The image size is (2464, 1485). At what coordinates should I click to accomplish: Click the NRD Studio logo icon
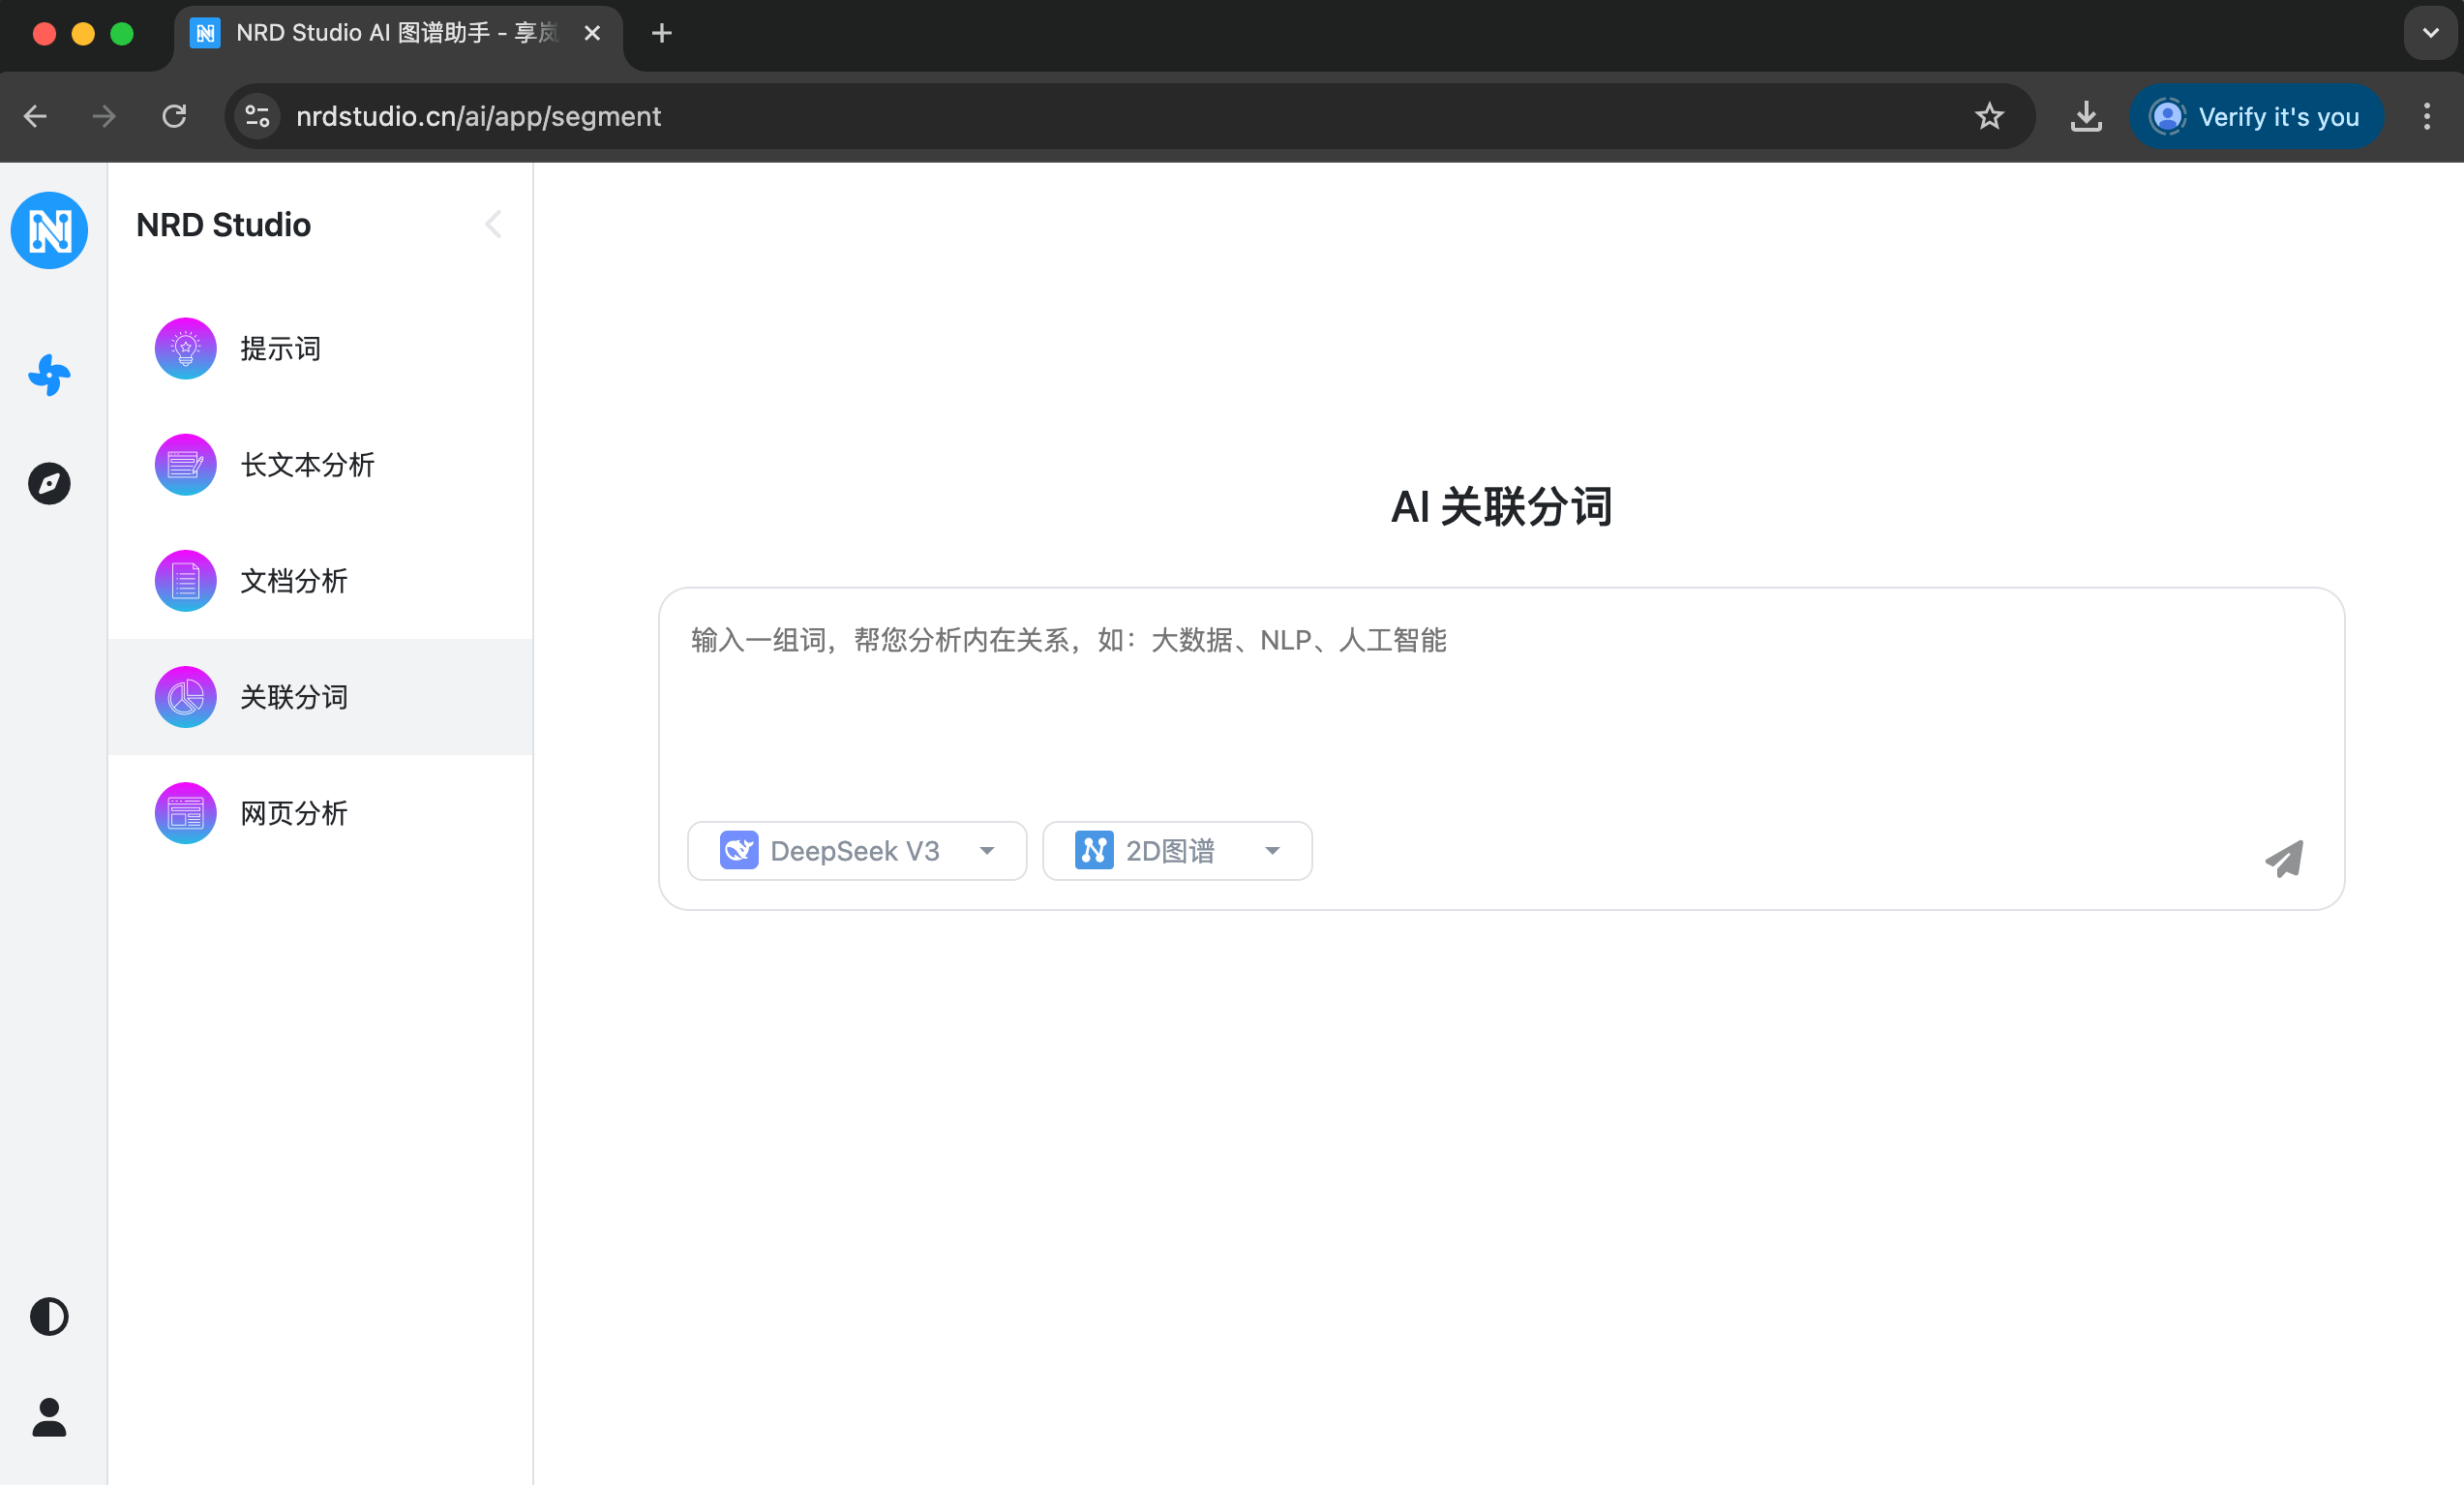(49, 230)
